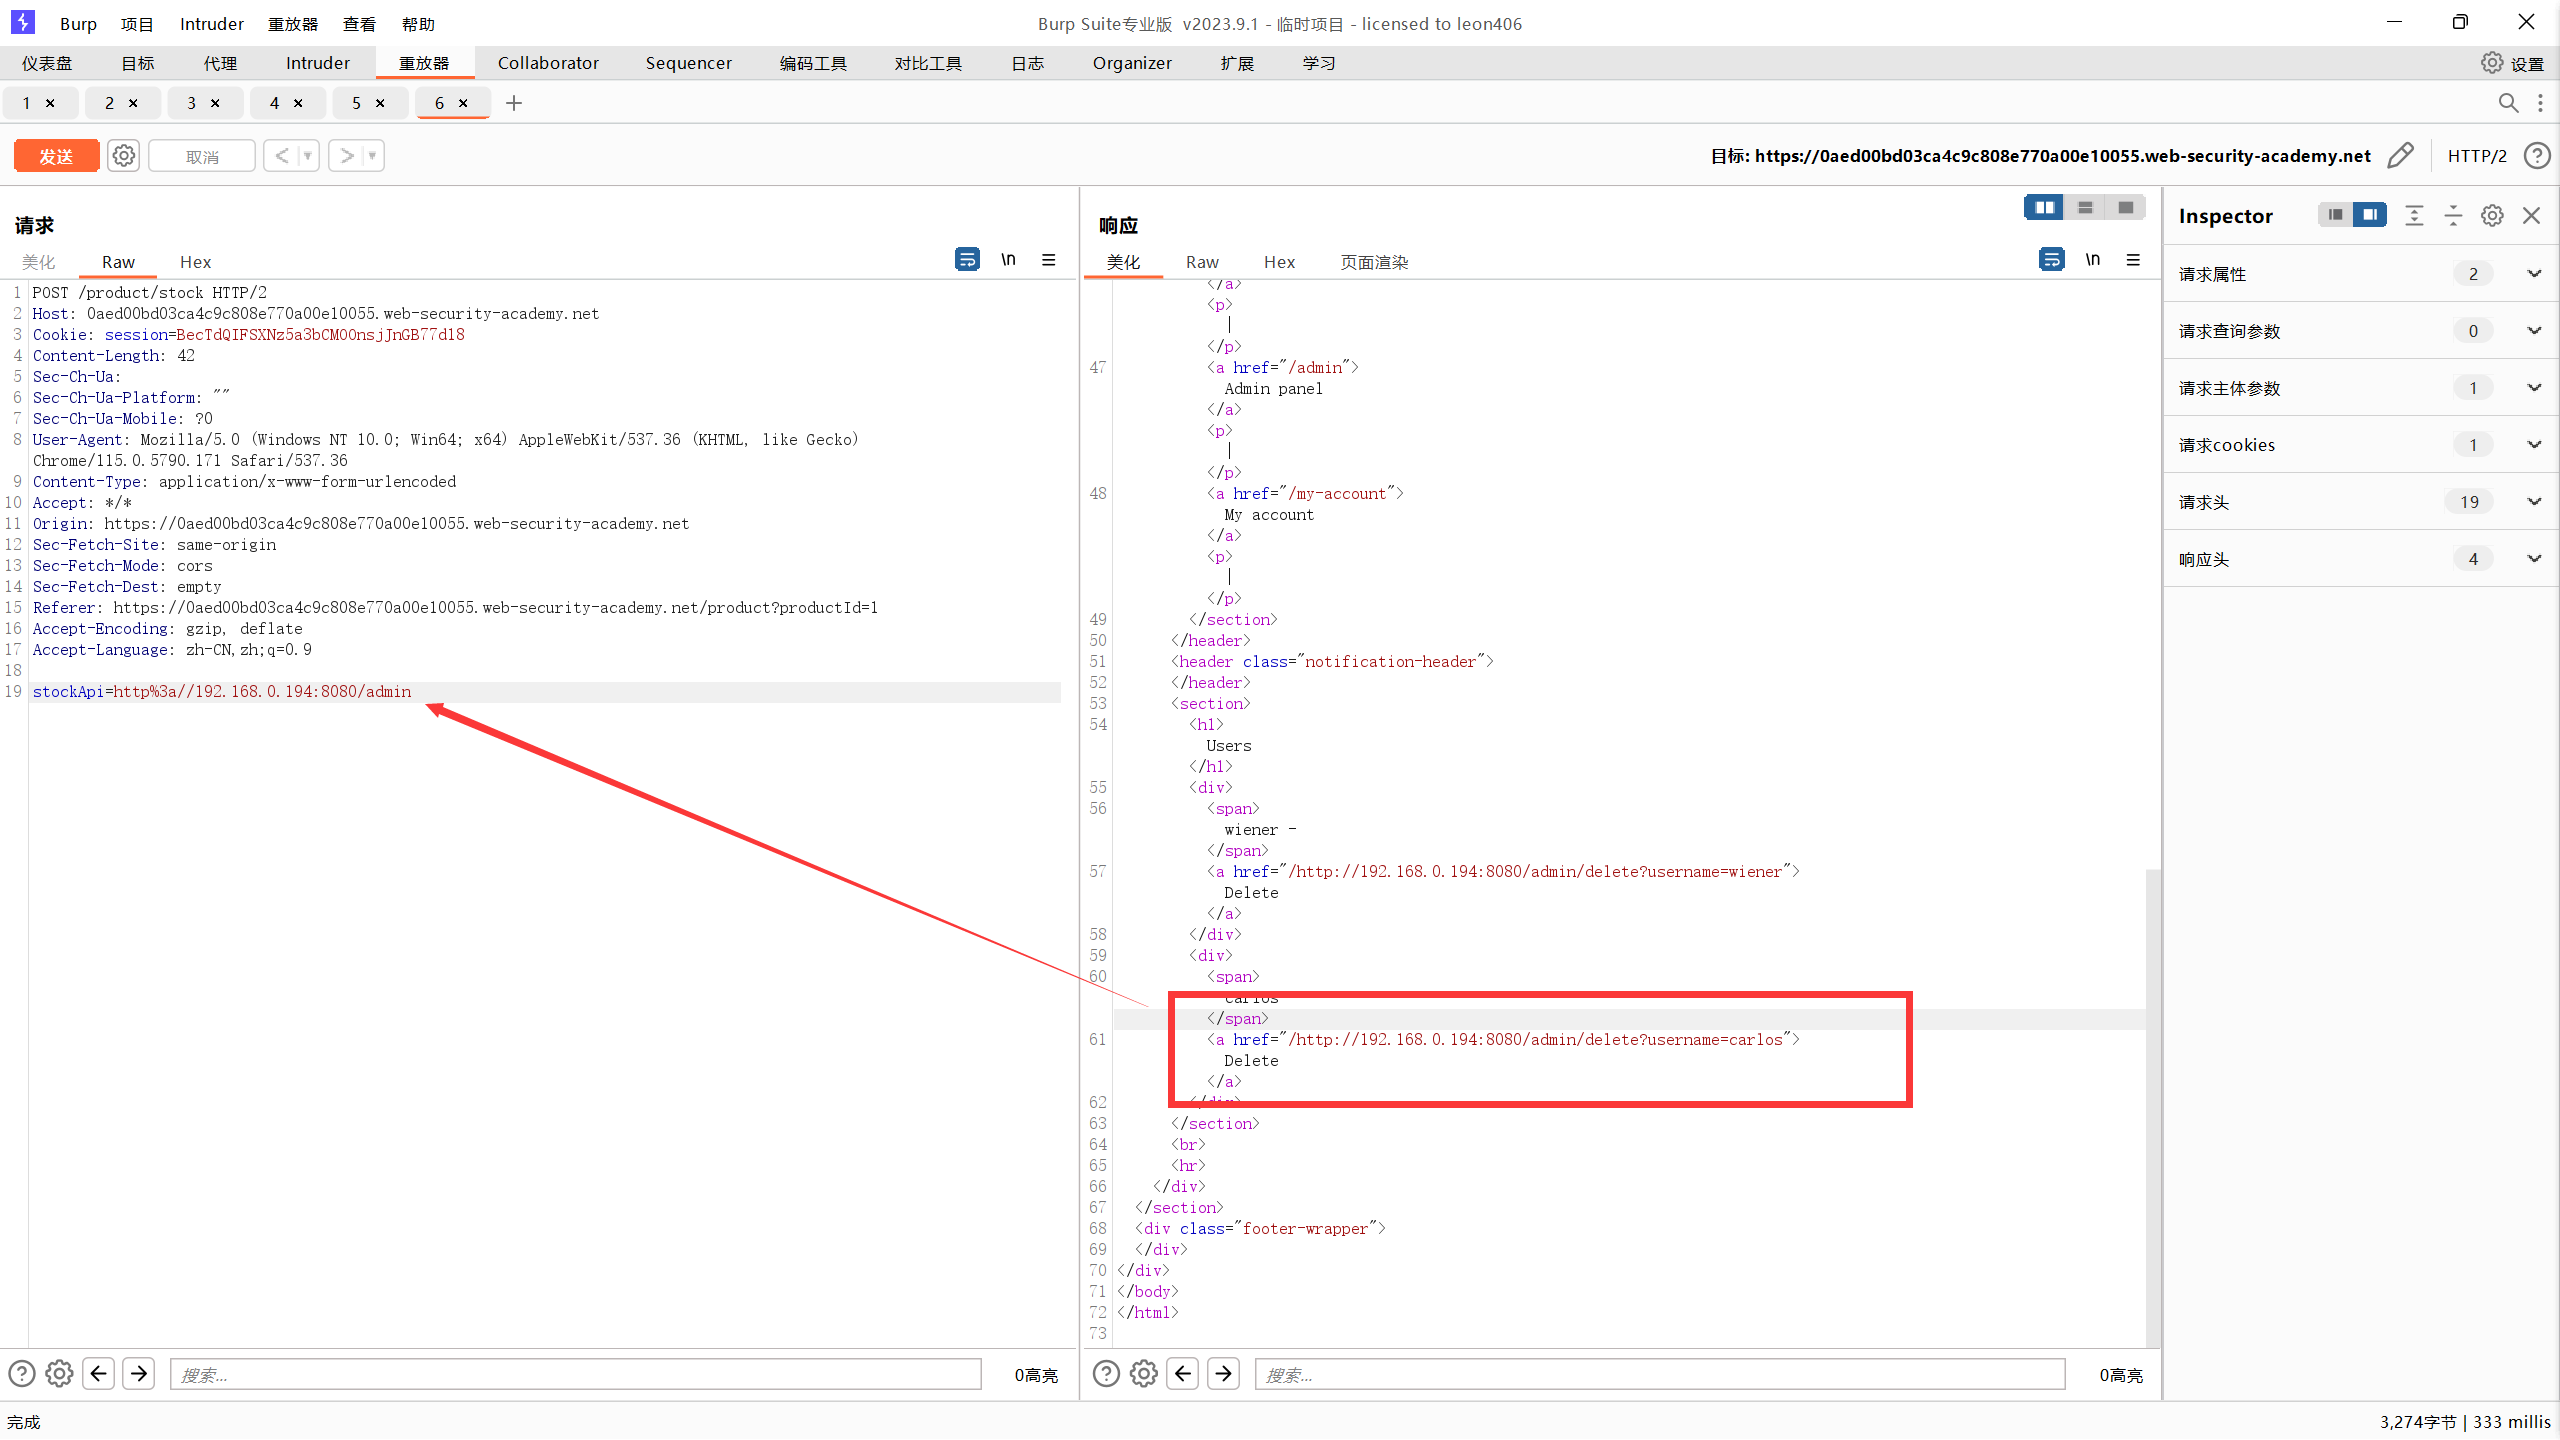This screenshot has width=2560, height=1440.
Task: Toggle word wrap icon in request panel
Action: (x=967, y=260)
